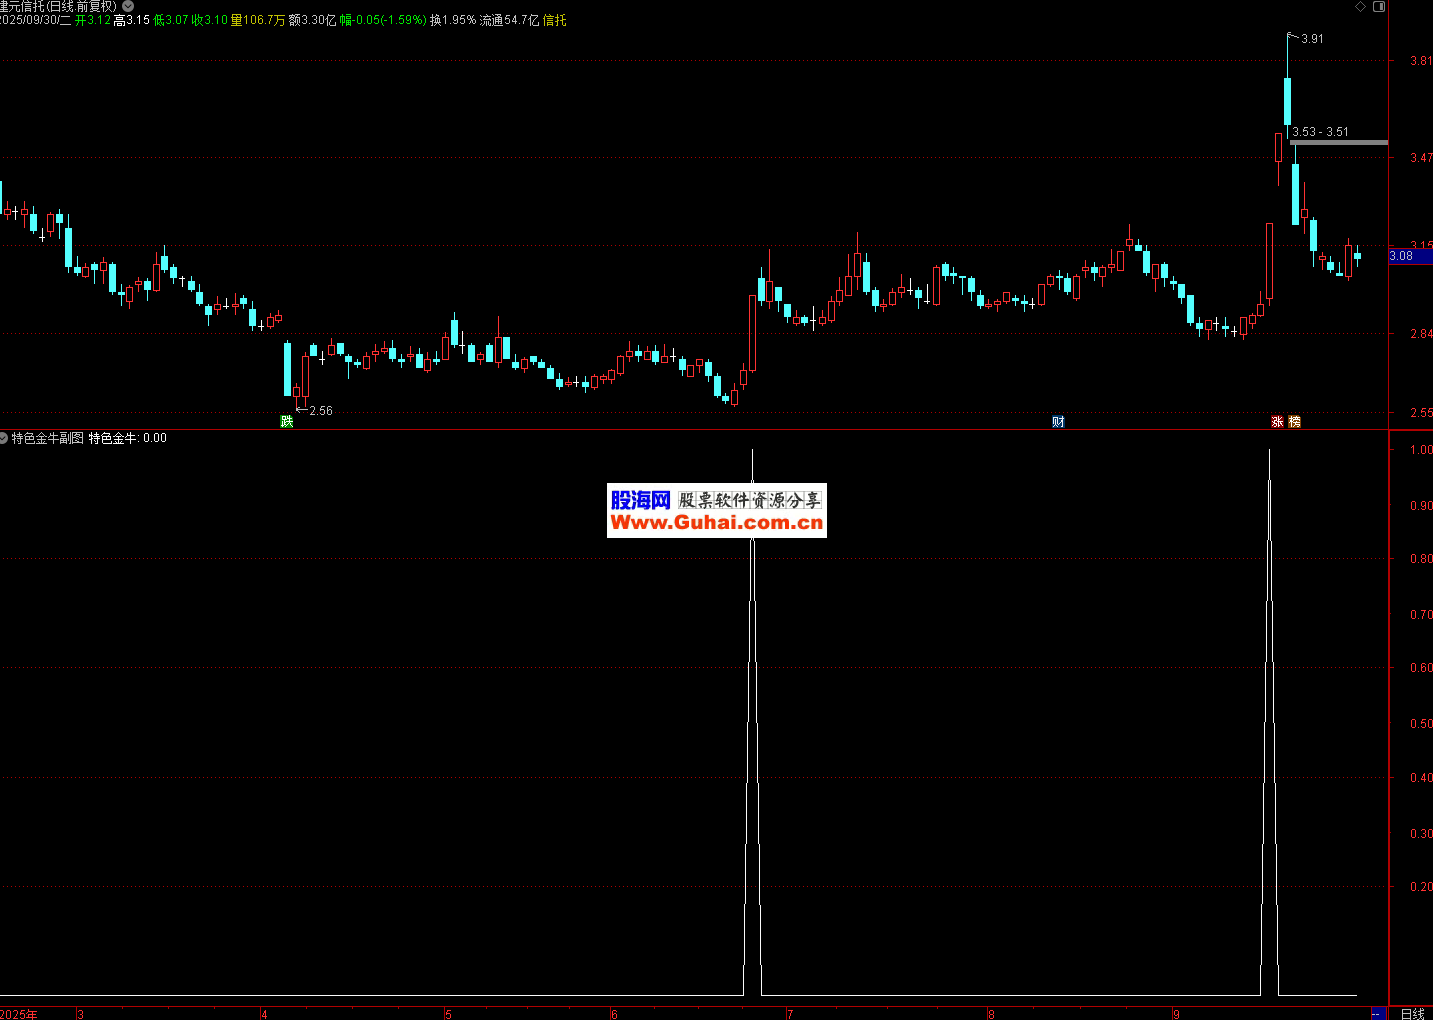The width and height of the screenshot is (1433, 1020).
Task: Click the green 跌 marker icon below the chart
Action: pos(287,422)
